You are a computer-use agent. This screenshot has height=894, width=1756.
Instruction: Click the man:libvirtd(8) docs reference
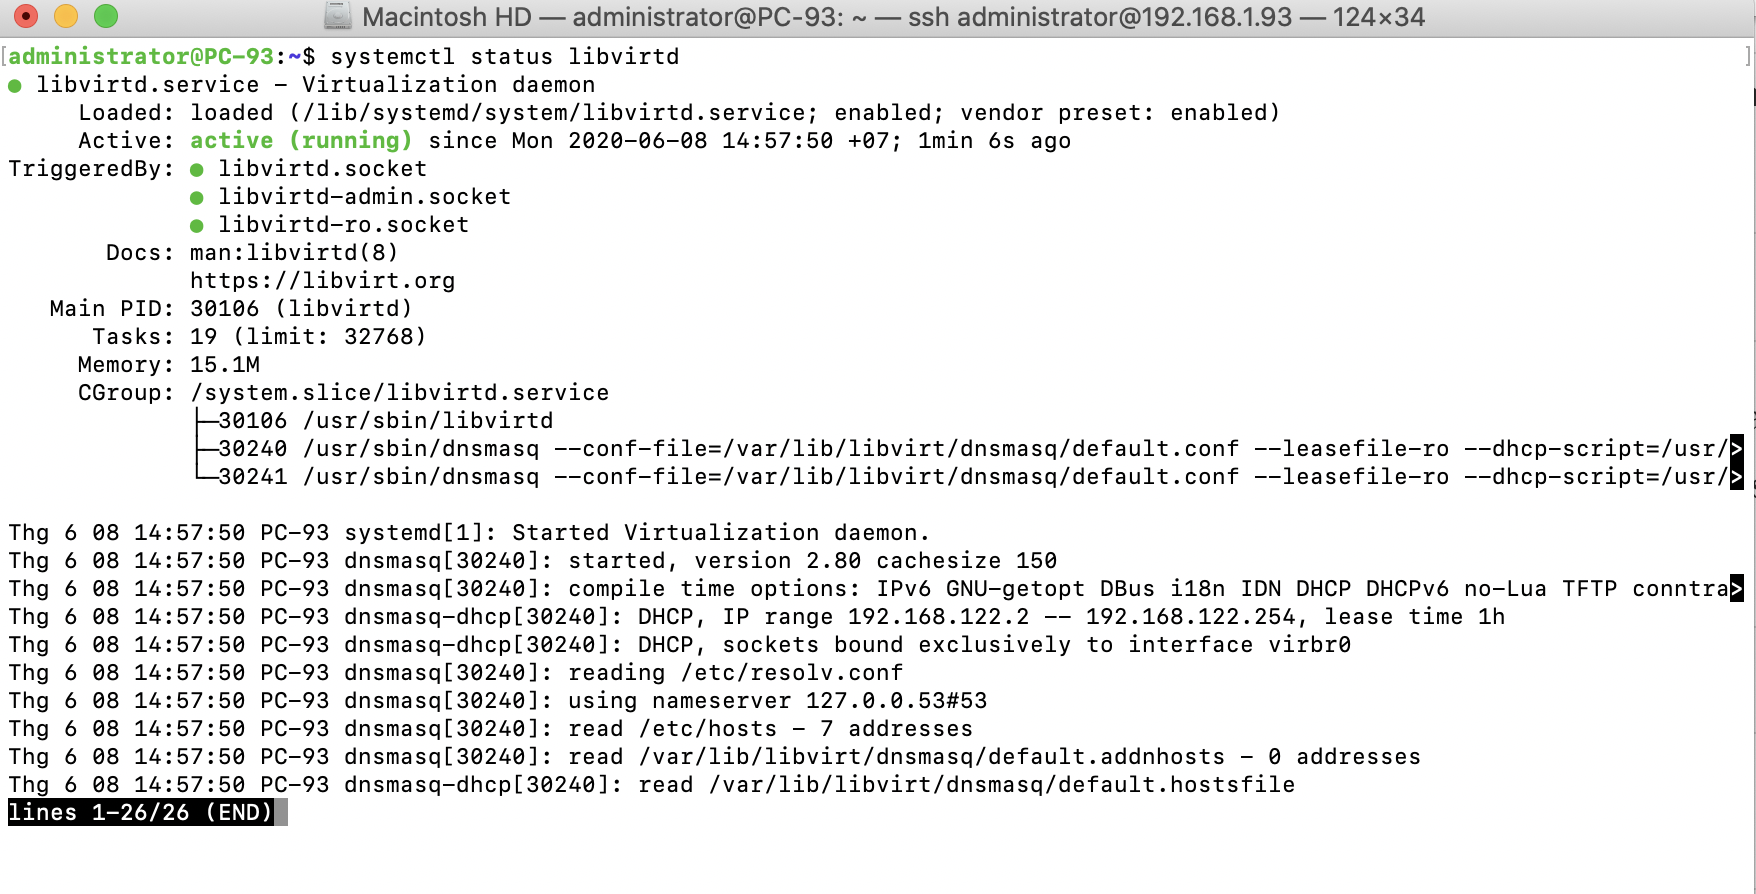click(x=294, y=253)
